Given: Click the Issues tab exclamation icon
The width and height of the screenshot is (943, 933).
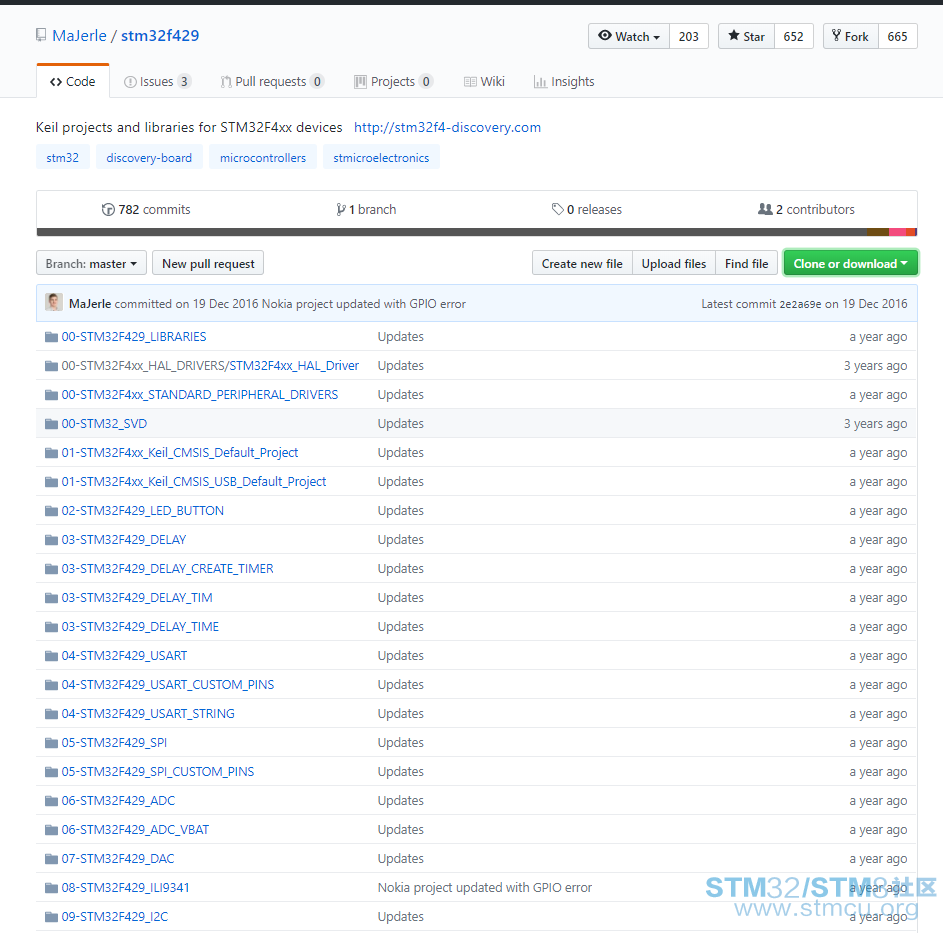Looking at the screenshot, I should coord(130,82).
